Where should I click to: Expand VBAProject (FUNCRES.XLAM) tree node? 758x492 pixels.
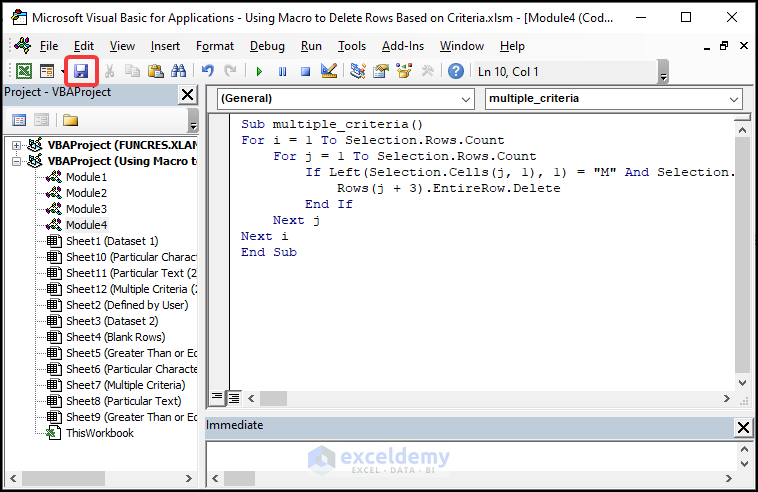(16, 145)
